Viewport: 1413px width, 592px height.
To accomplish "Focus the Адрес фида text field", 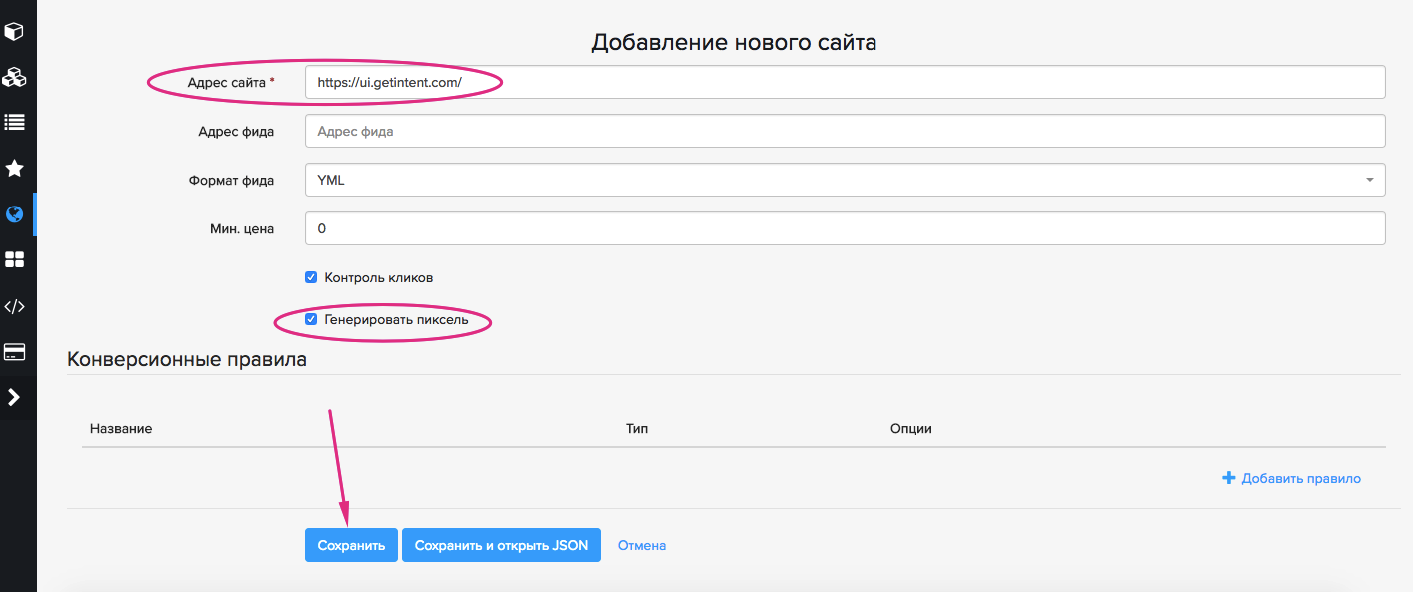I will point(844,131).
